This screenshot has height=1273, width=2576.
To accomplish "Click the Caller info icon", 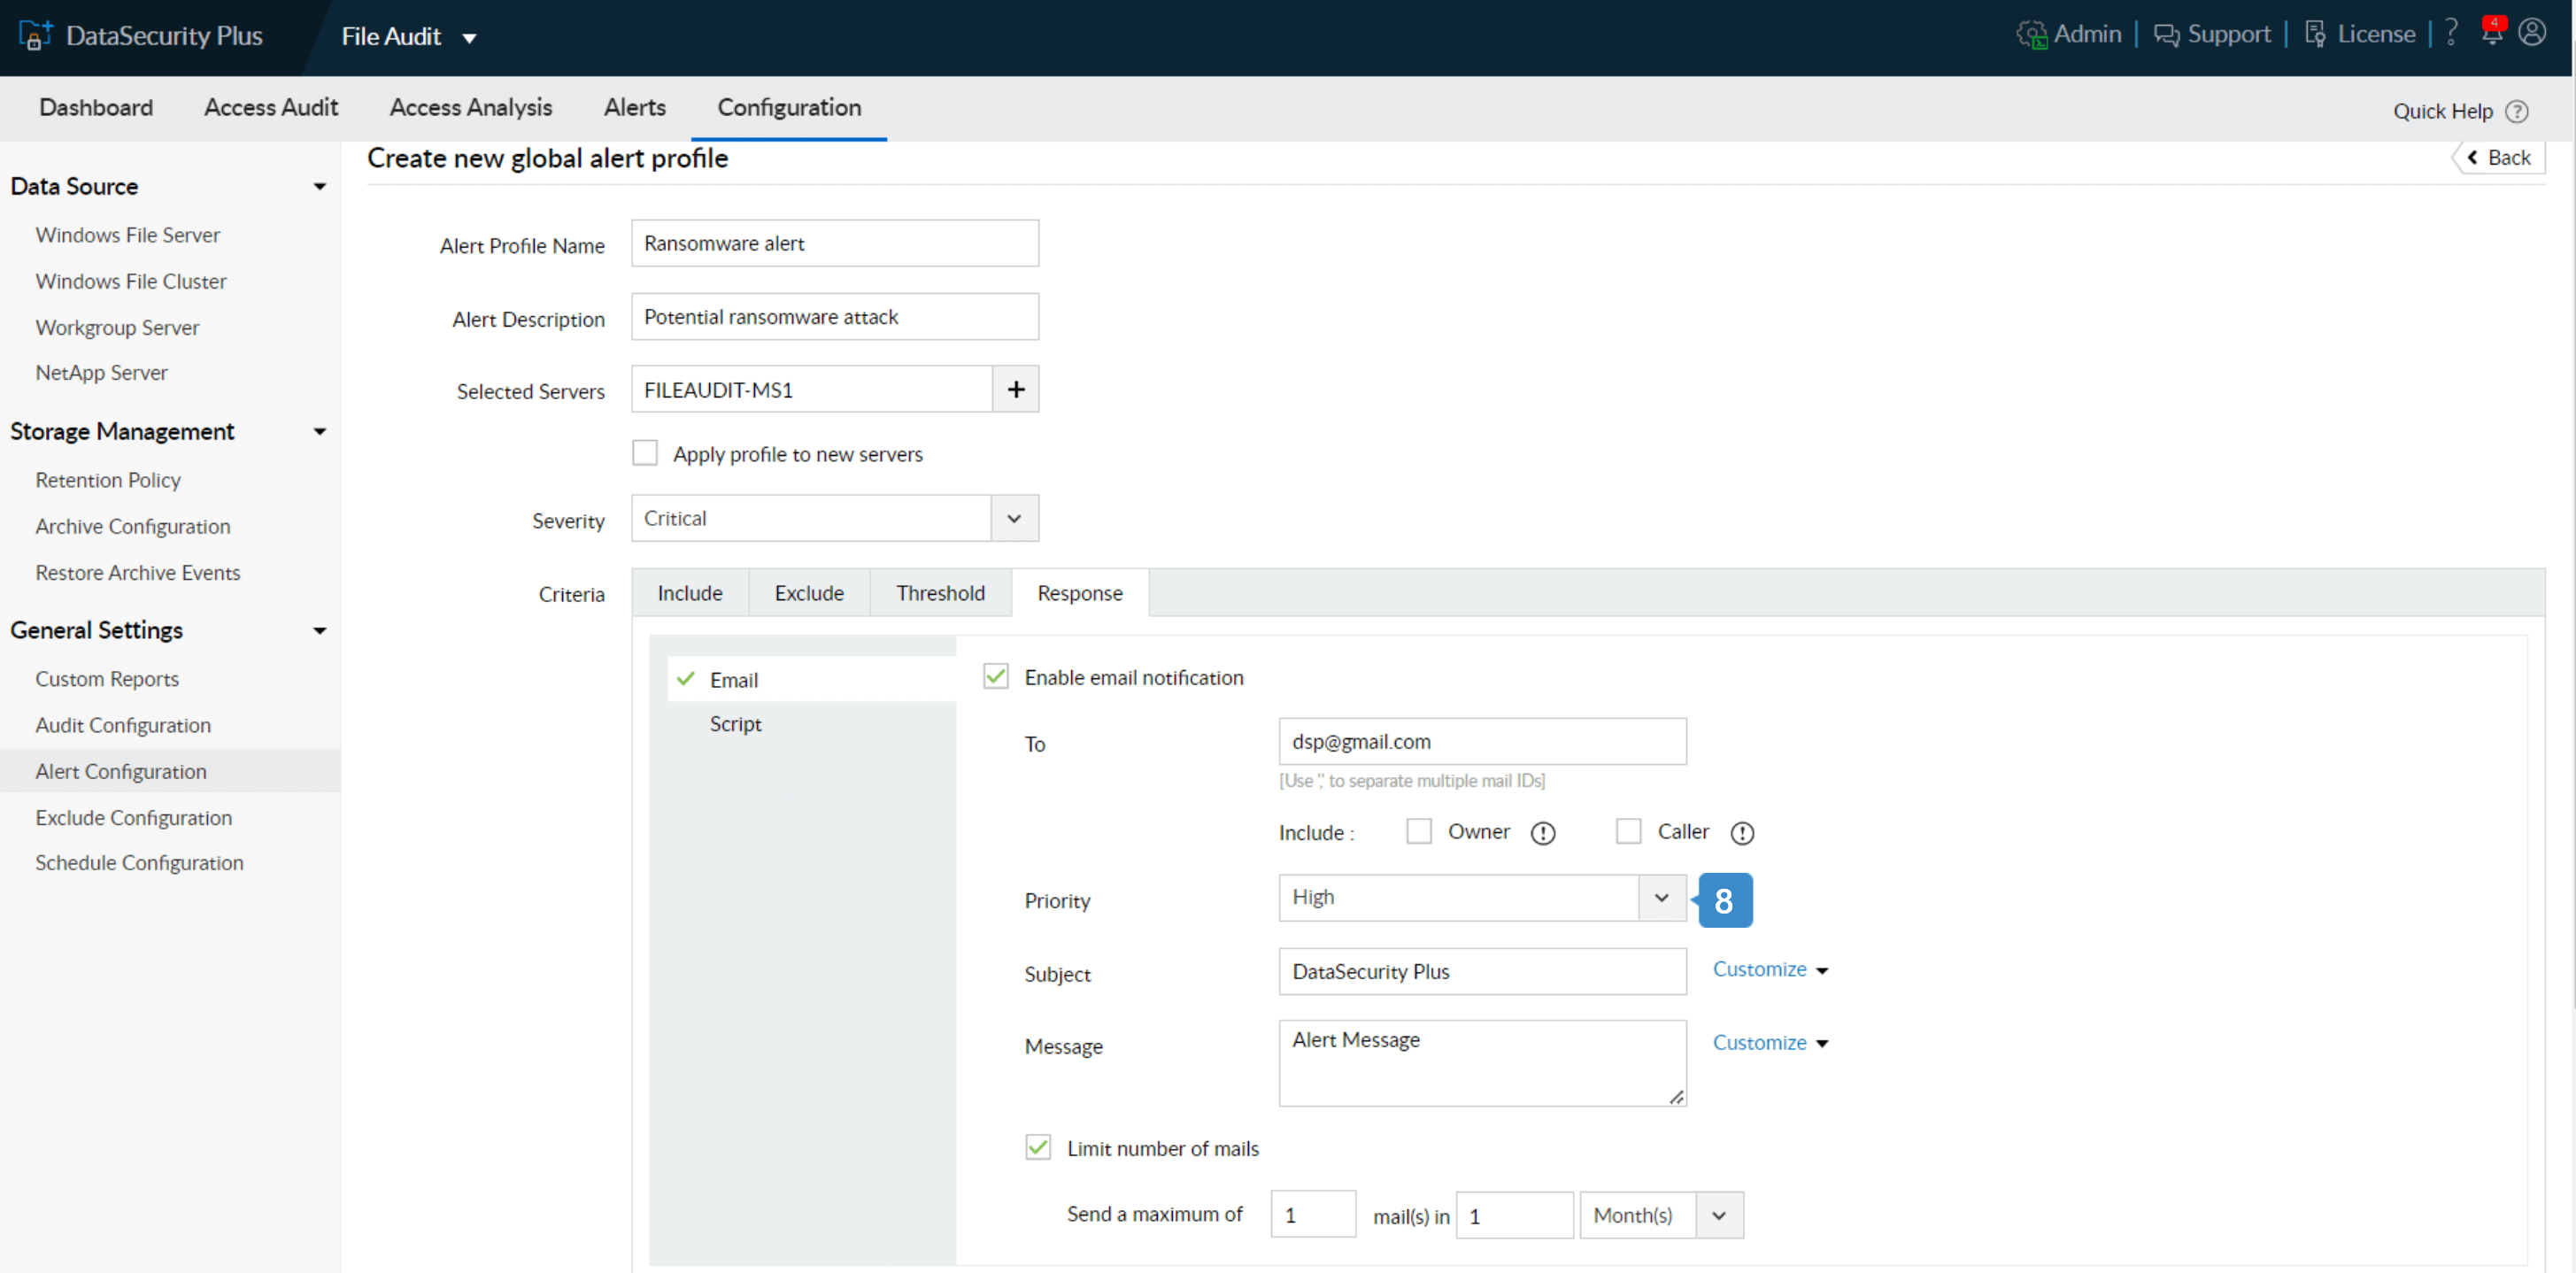I will [x=1742, y=833].
